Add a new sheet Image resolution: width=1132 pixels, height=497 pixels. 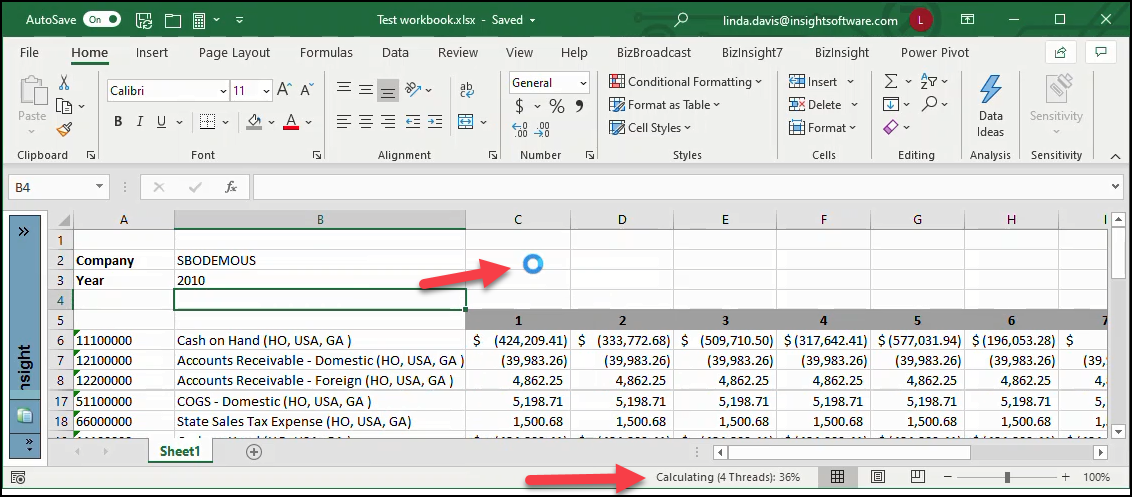point(253,452)
